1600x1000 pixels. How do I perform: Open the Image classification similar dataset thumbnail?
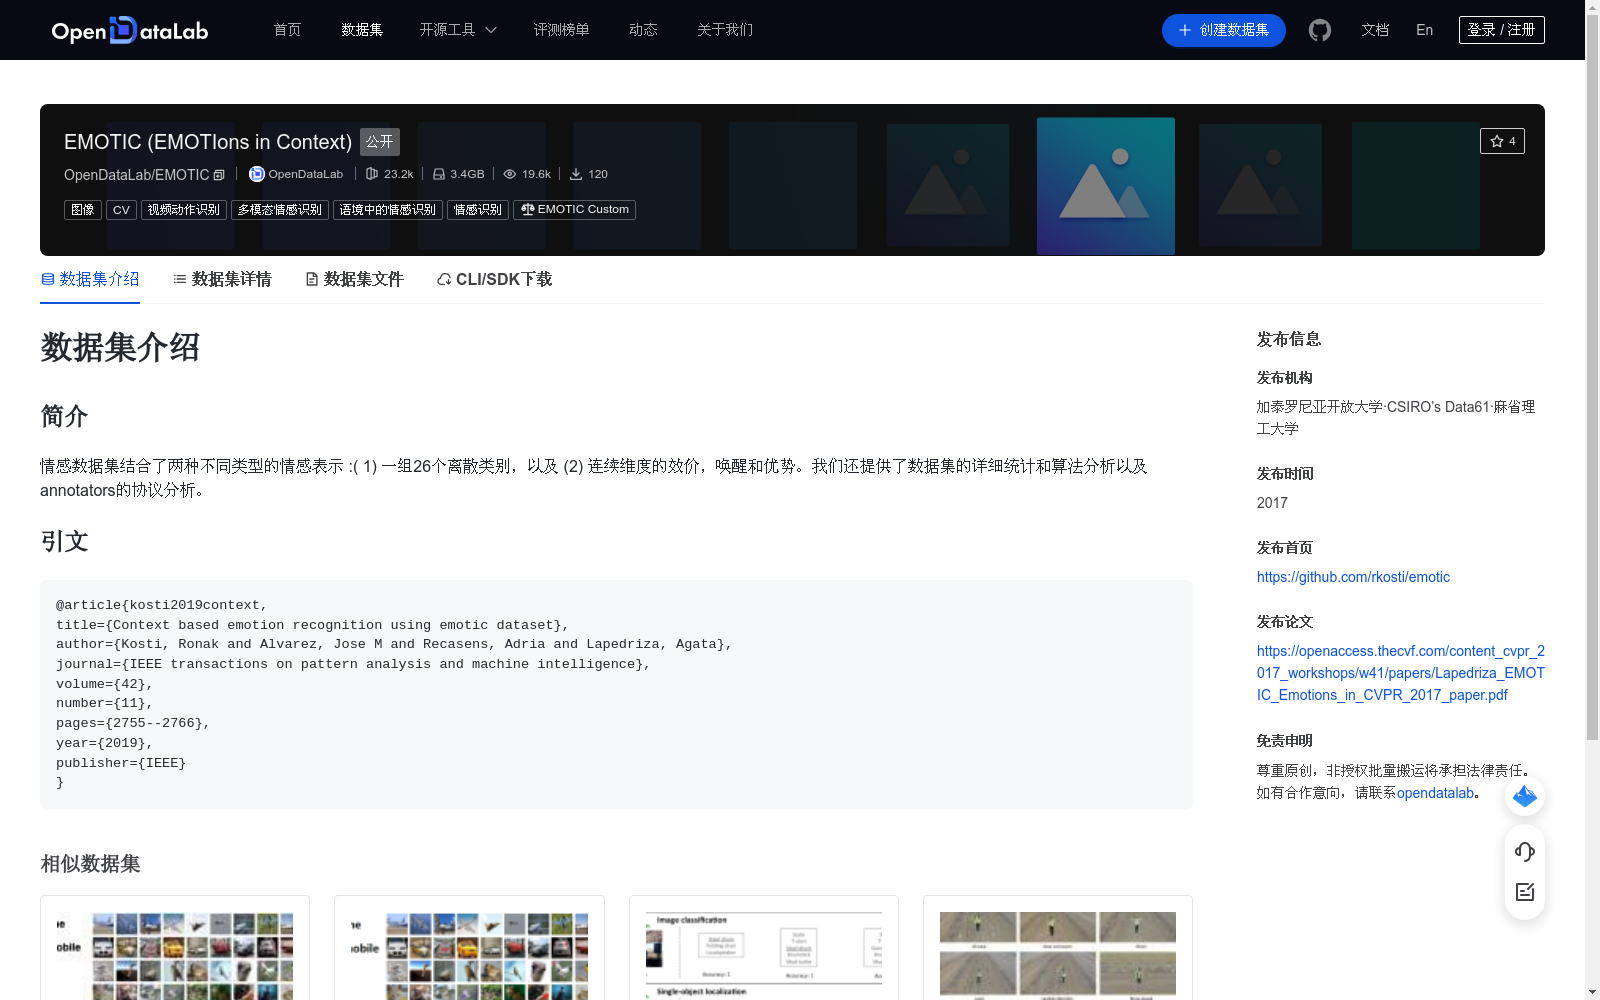click(x=764, y=955)
